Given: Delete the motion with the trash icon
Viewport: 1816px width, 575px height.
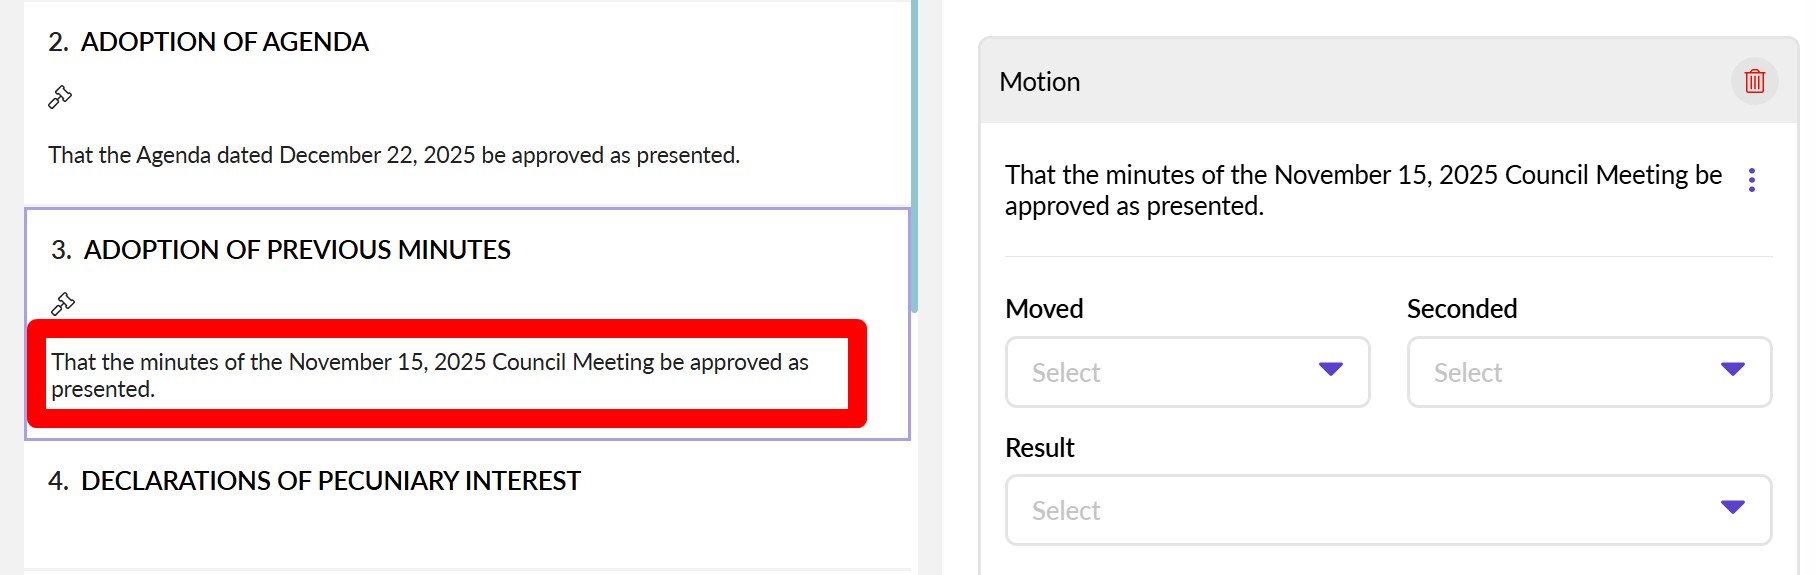Looking at the screenshot, I should point(1754,81).
